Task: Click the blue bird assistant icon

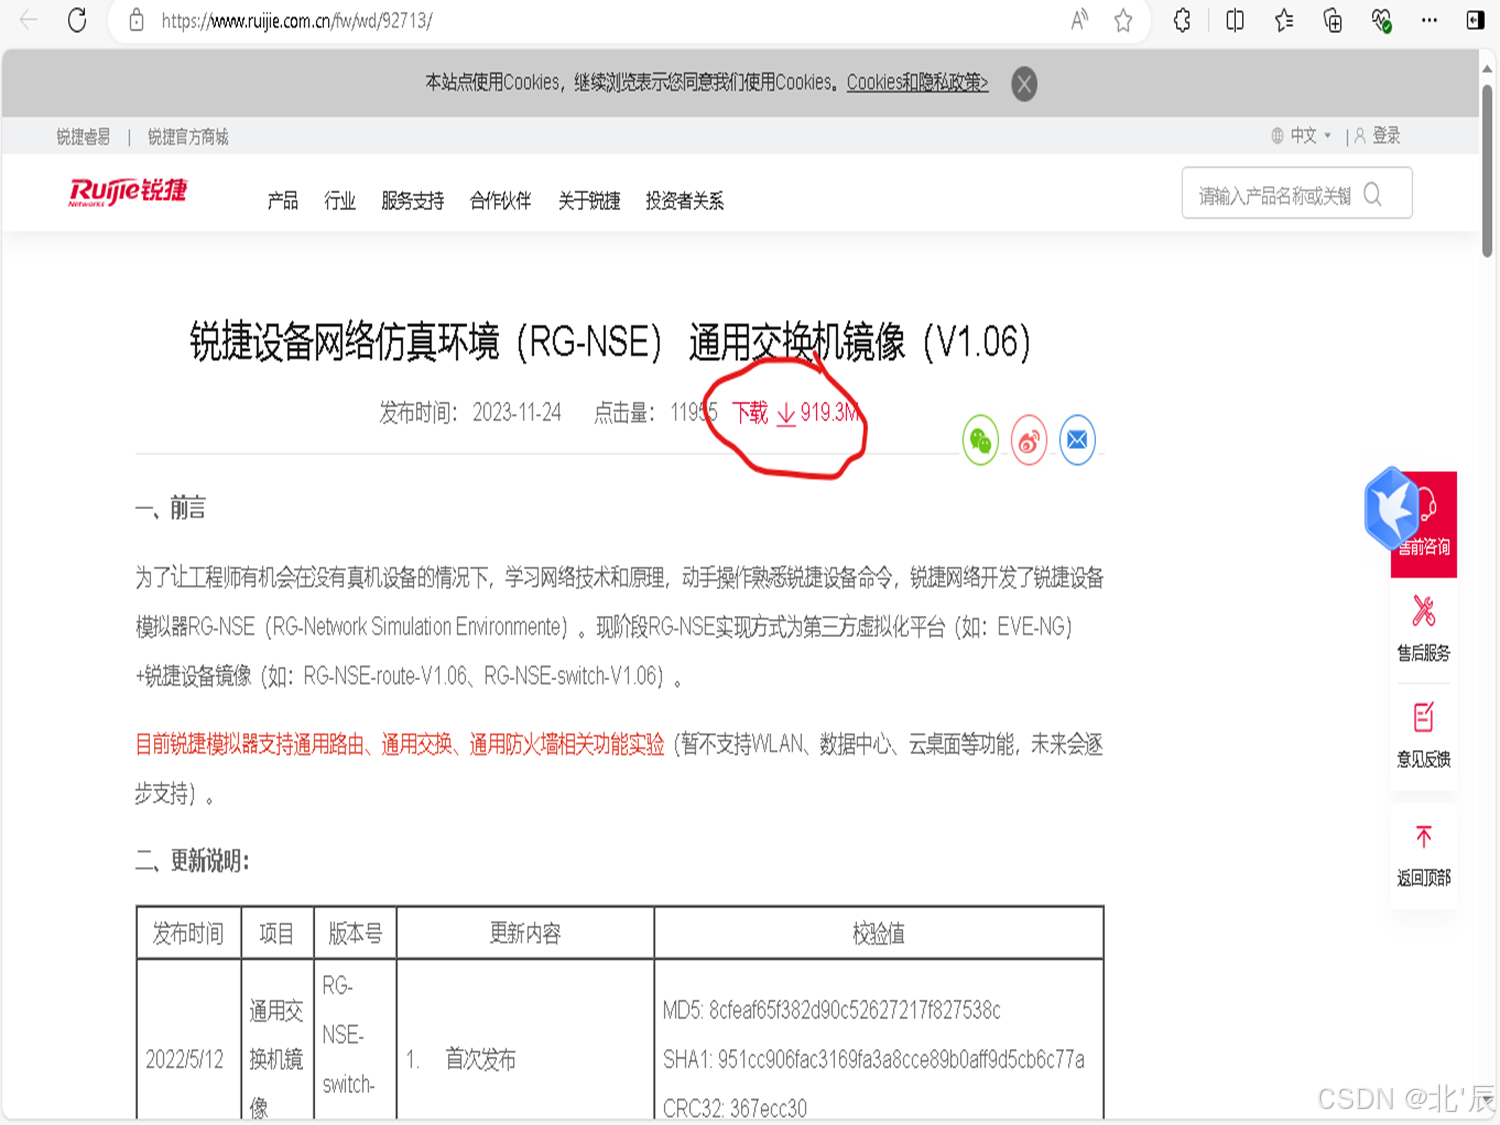Action: pyautogui.click(x=1391, y=508)
